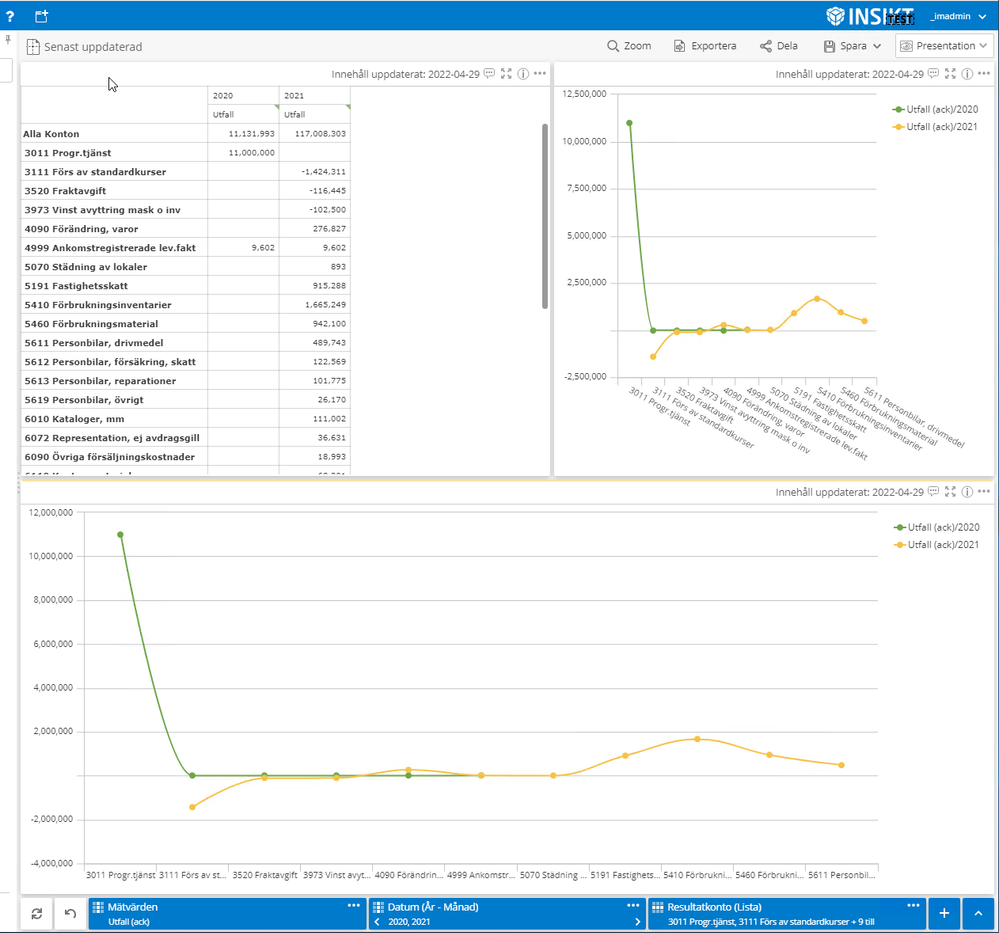Image resolution: width=999 pixels, height=933 pixels.
Task: Select the 6090 Övriga försäljningskostnader row
Action: click(185, 457)
